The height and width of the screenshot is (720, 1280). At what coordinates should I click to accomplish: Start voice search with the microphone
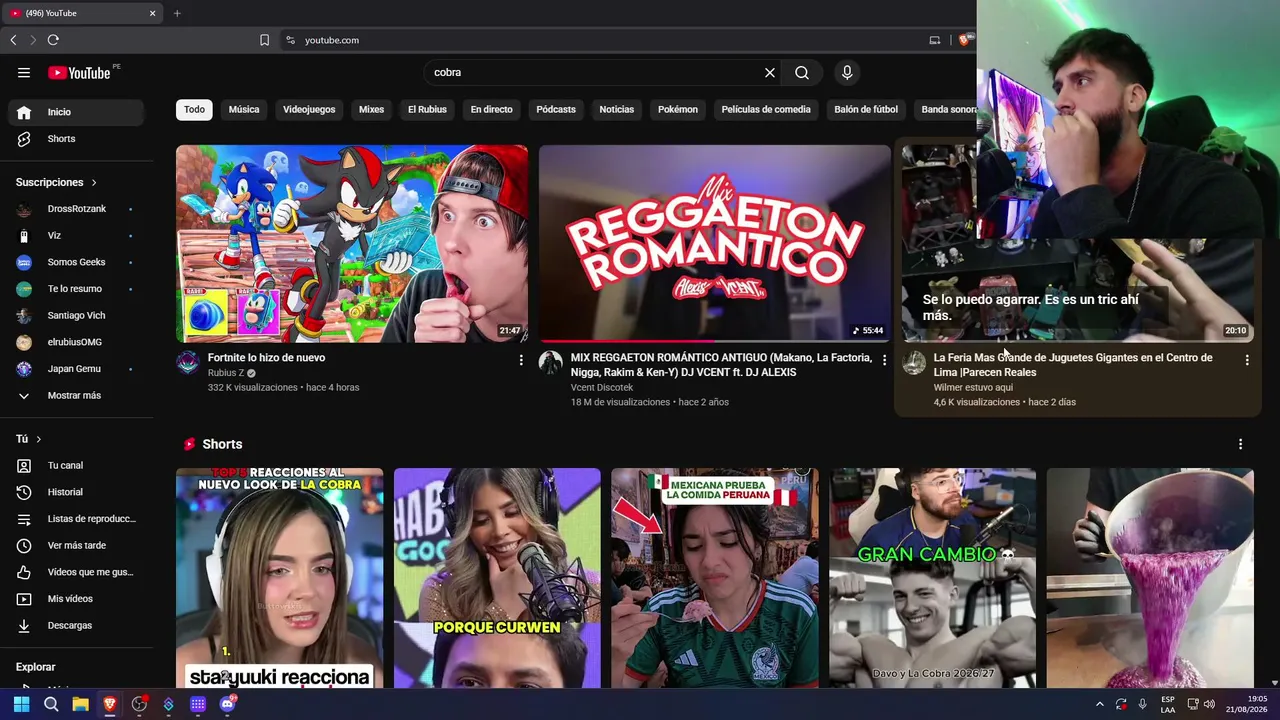[x=847, y=72]
